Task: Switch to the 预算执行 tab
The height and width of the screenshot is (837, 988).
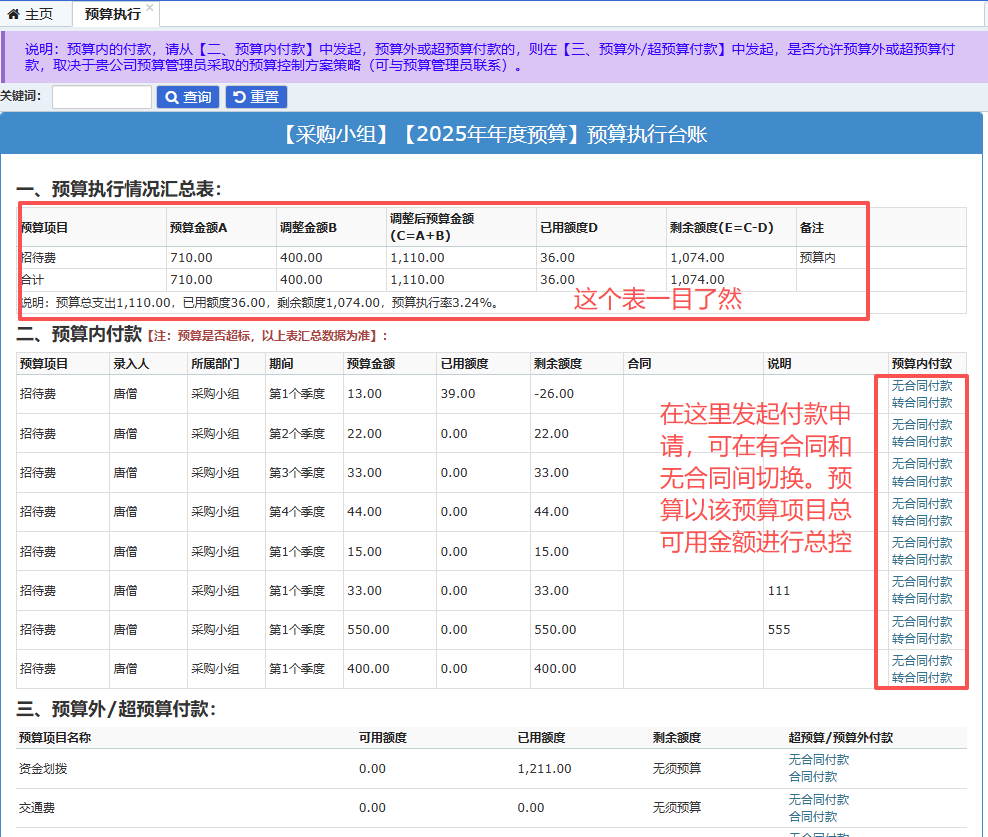Action: 112,14
